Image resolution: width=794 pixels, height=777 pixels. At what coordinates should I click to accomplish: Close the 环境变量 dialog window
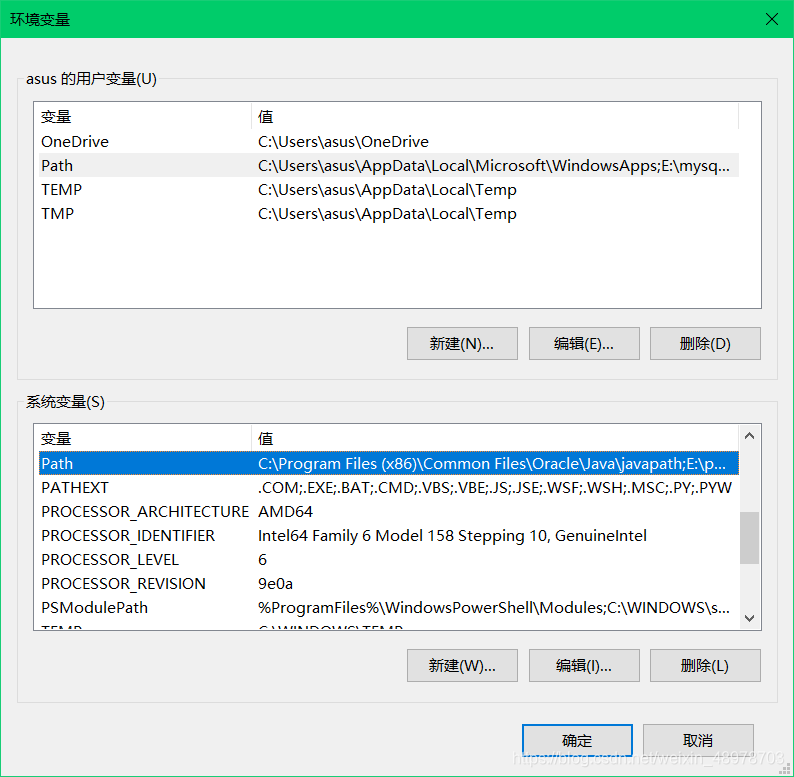click(771, 19)
